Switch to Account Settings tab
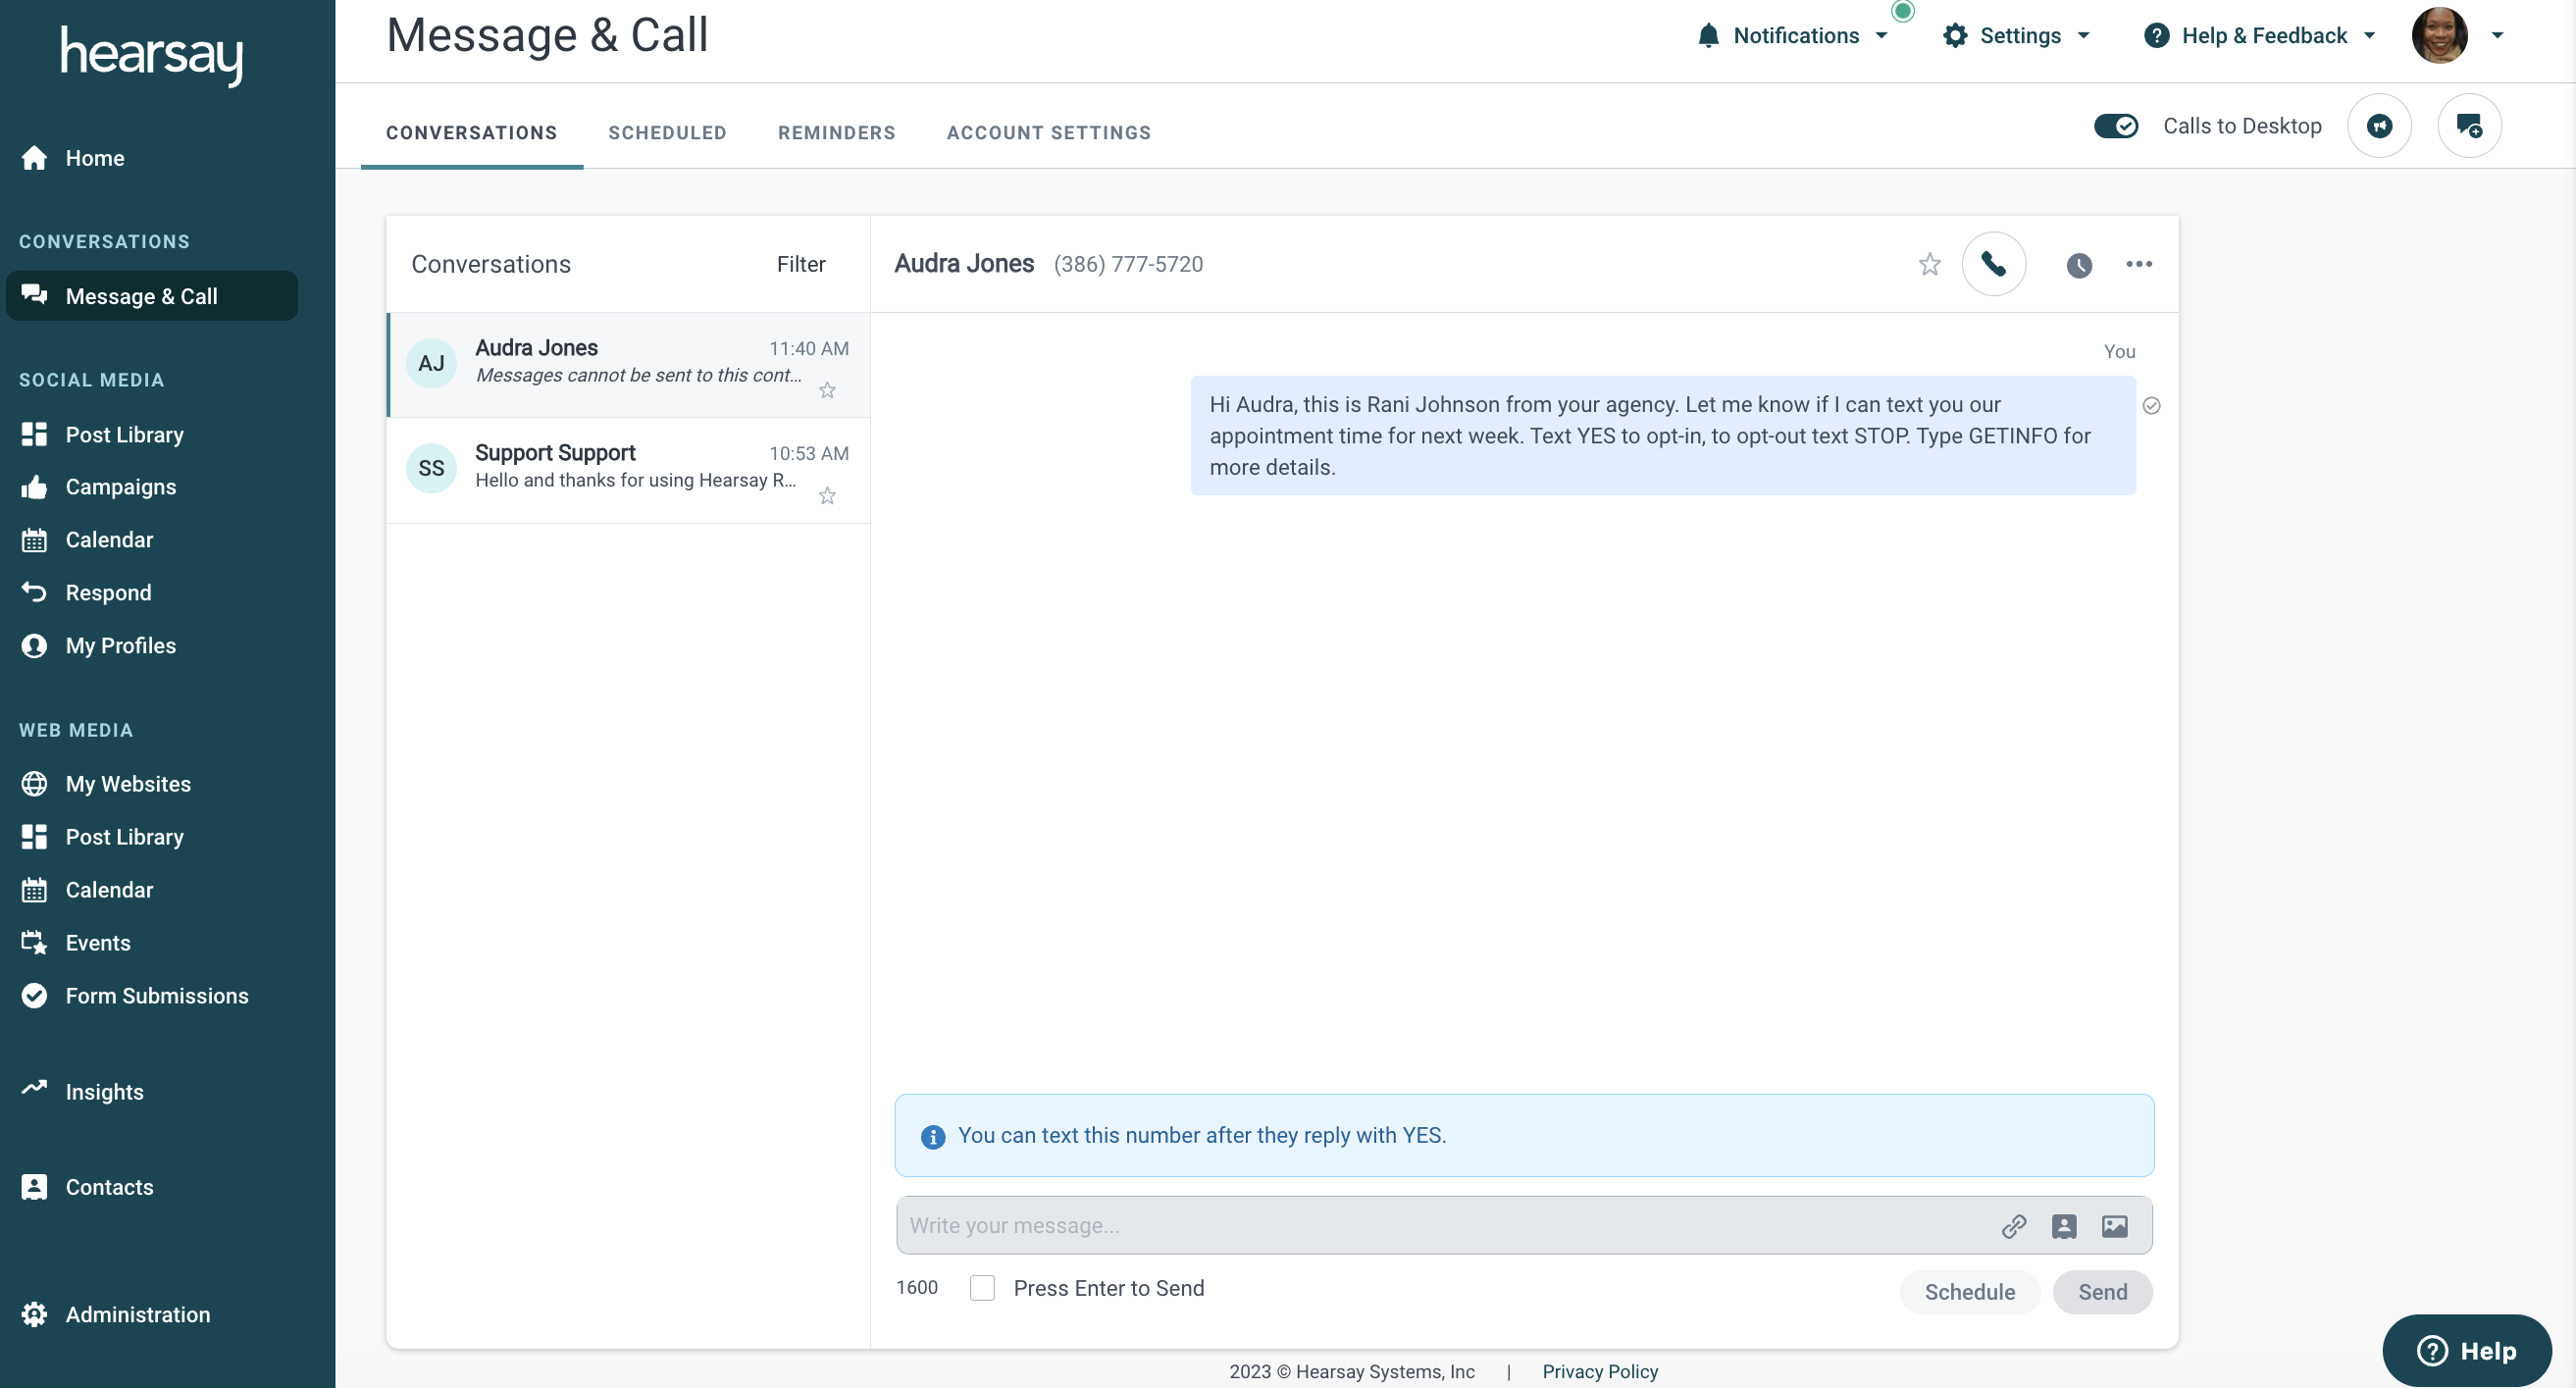The width and height of the screenshot is (2576, 1388). click(1049, 132)
